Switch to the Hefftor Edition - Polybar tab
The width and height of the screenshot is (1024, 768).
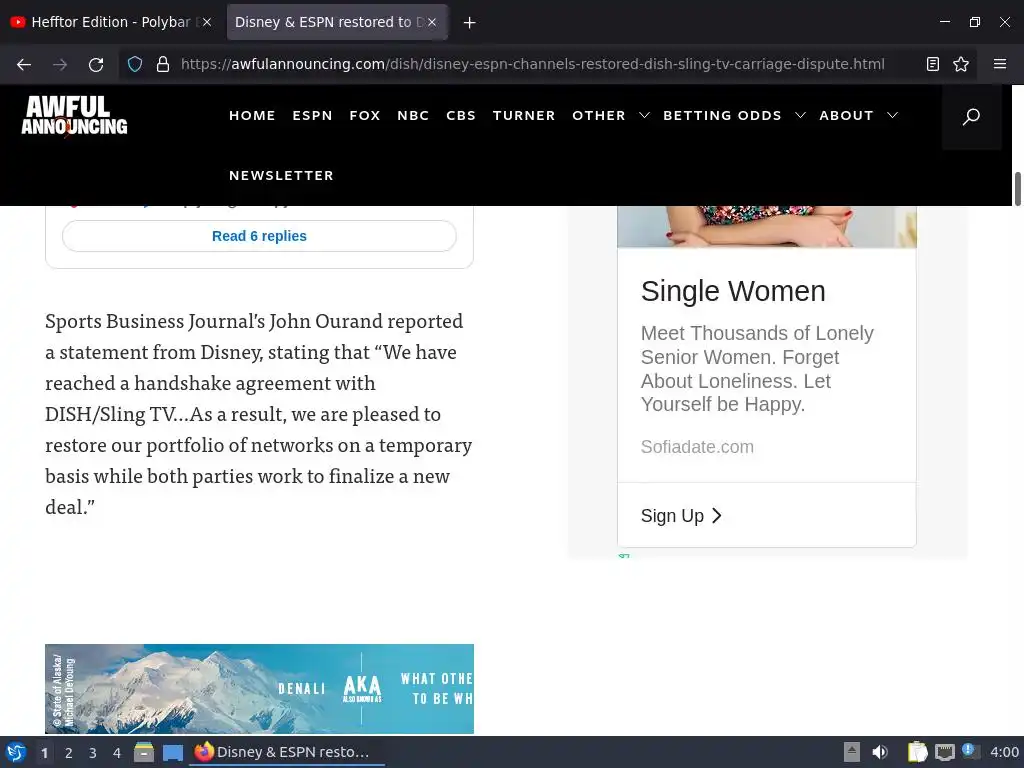coord(110,22)
